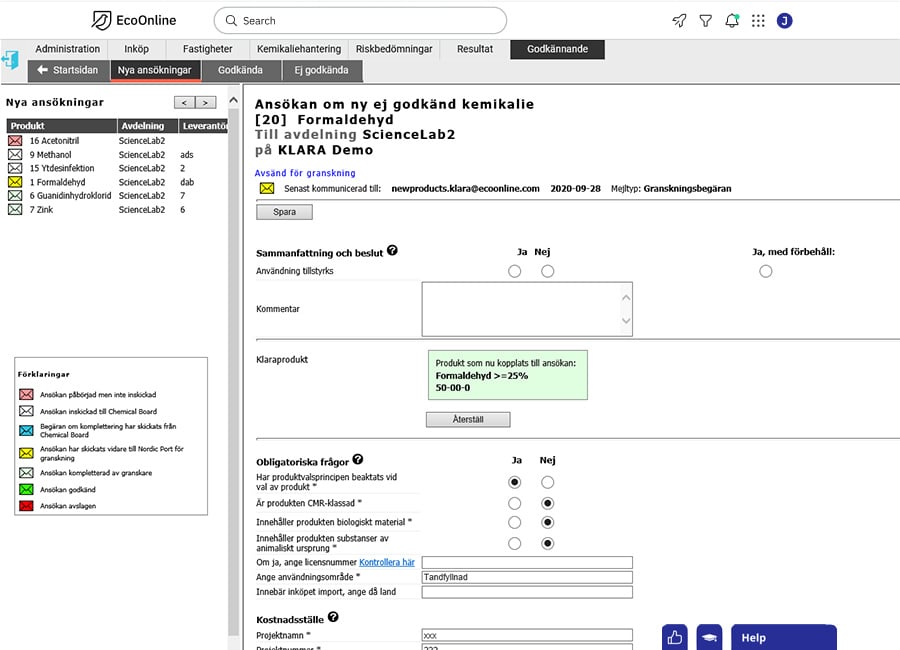Open the Help button
Viewport: 900px width, 650px height.
[783, 637]
